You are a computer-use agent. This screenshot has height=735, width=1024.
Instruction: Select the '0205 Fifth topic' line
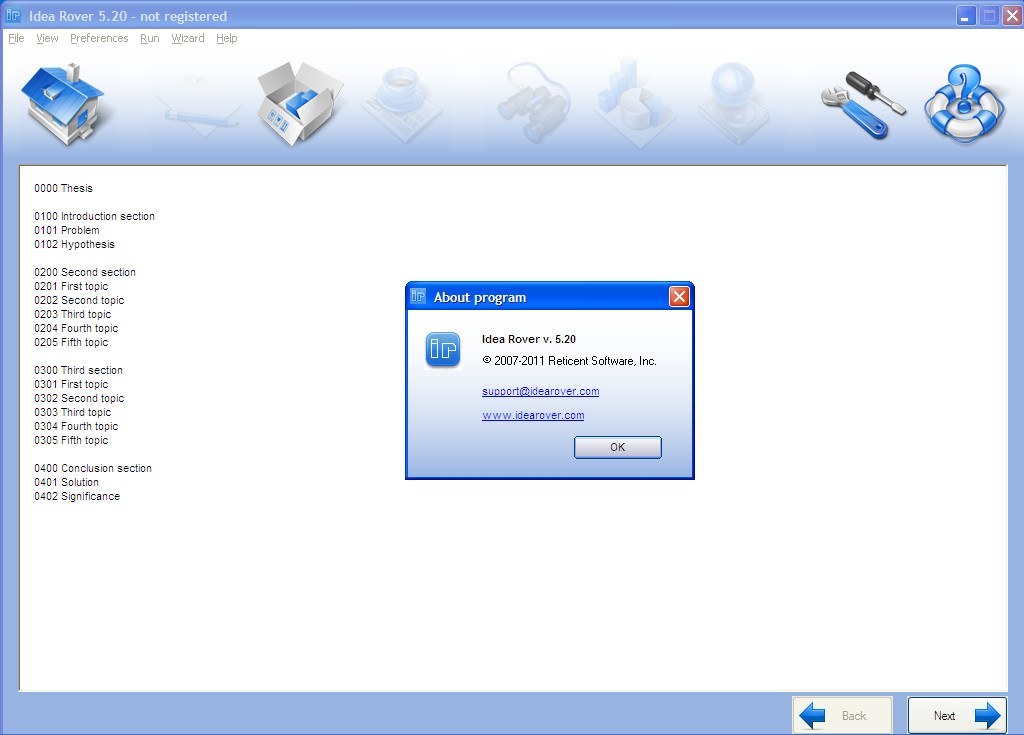tap(71, 342)
